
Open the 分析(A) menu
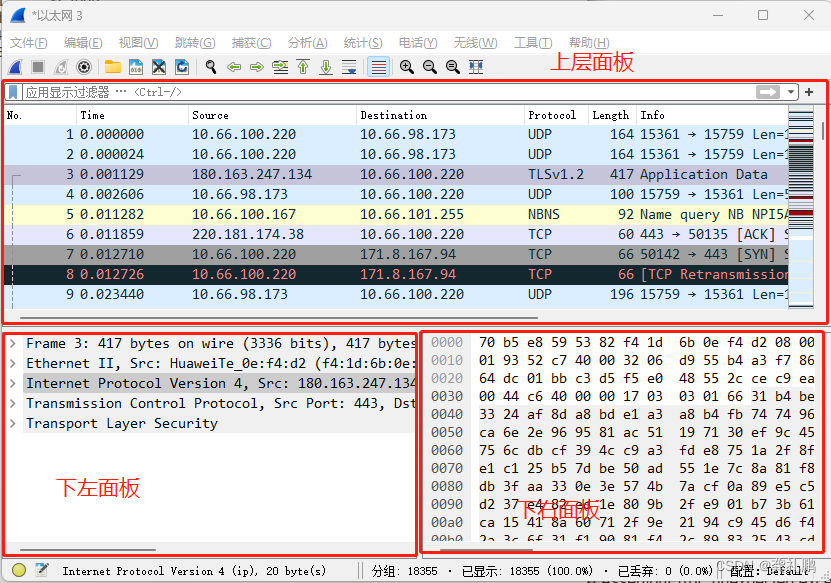click(x=307, y=43)
